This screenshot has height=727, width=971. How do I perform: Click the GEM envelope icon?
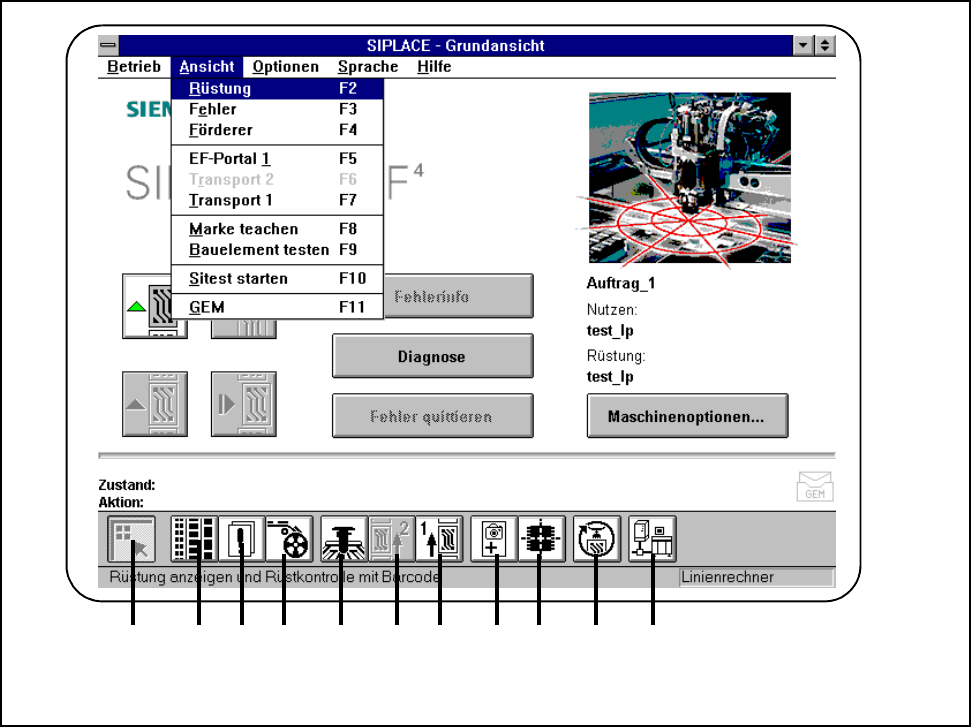point(815,487)
